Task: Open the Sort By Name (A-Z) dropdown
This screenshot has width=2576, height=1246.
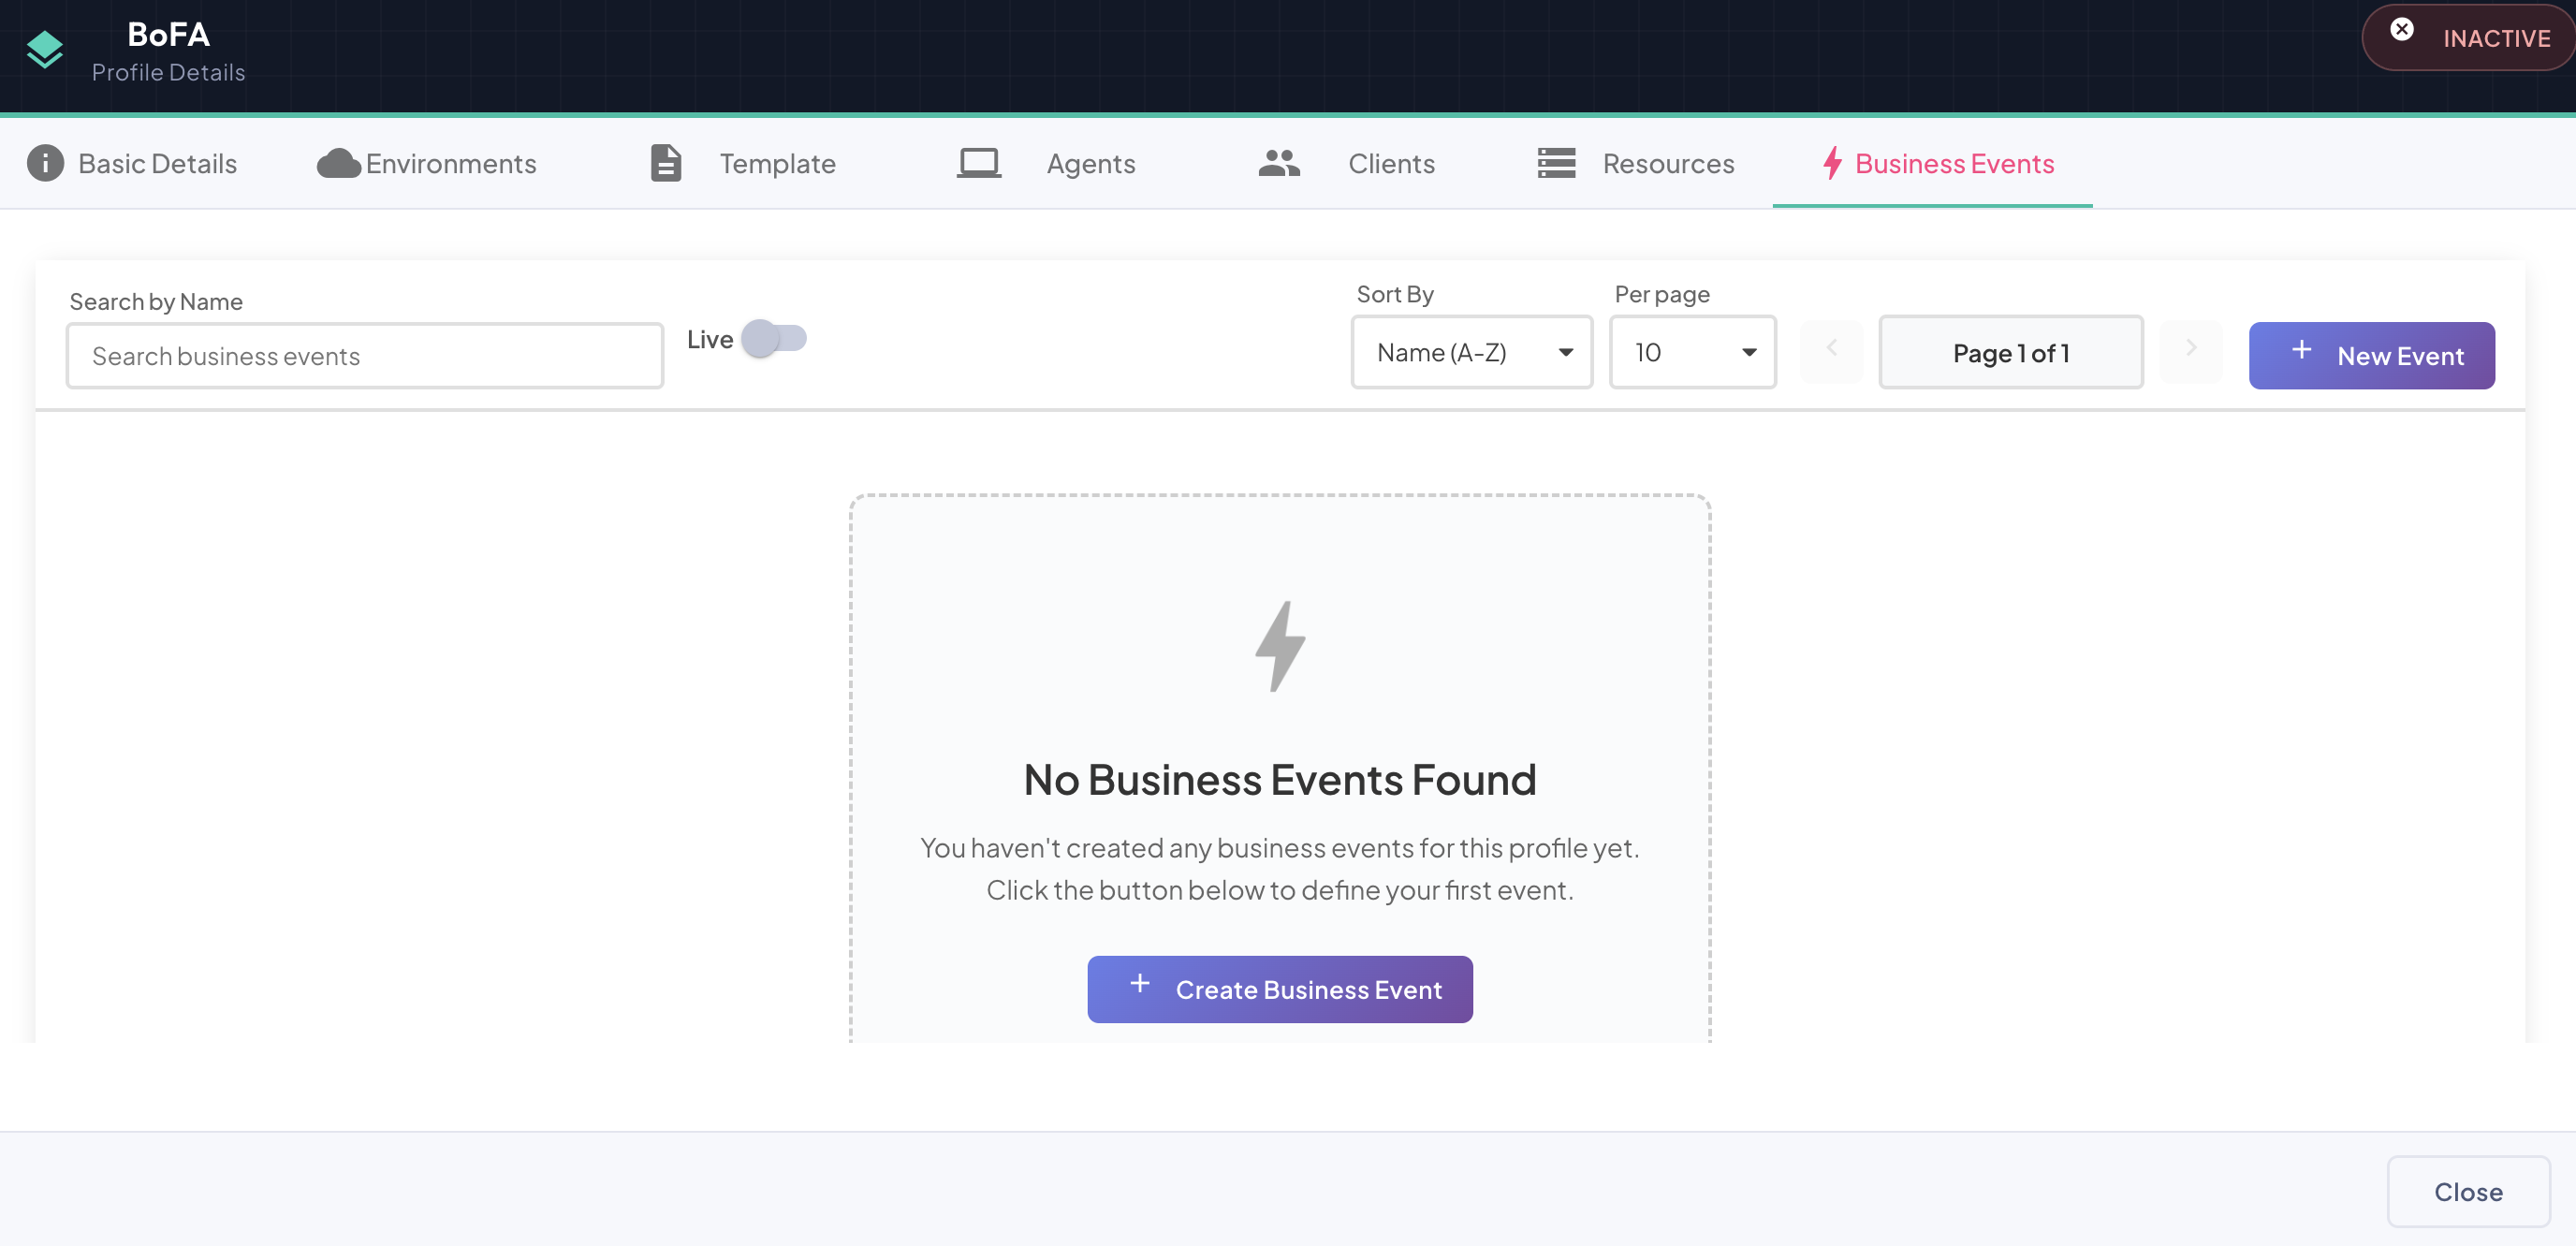Action: click(1471, 352)
